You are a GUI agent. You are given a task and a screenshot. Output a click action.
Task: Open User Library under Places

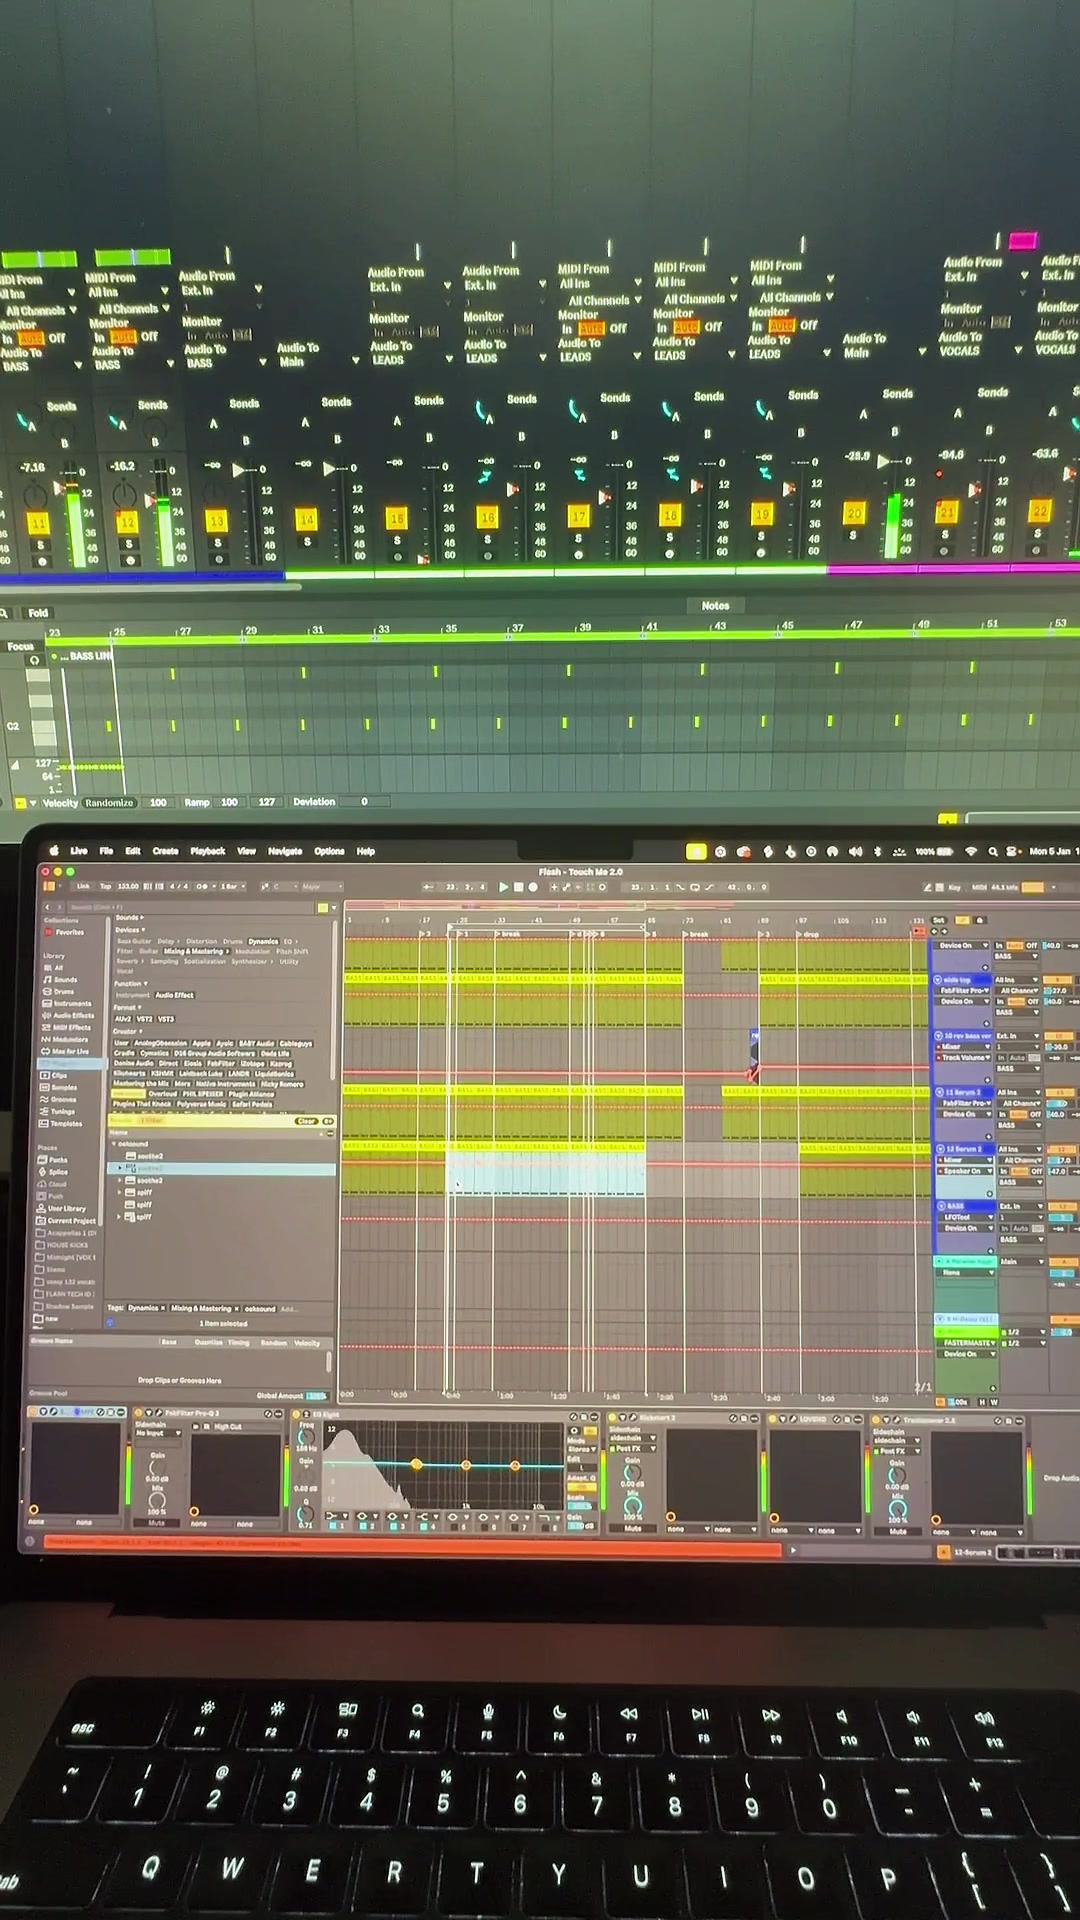pos(62,1209)
